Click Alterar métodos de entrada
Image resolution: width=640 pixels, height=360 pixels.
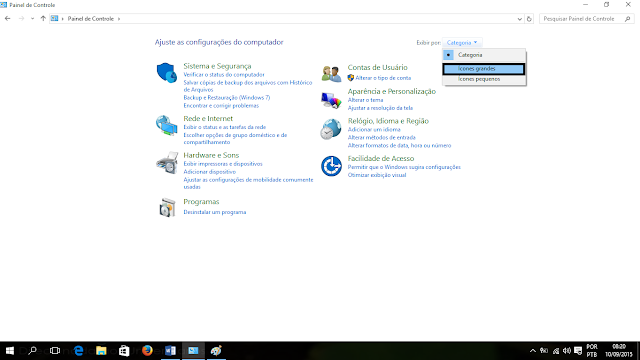pos(381,138)
